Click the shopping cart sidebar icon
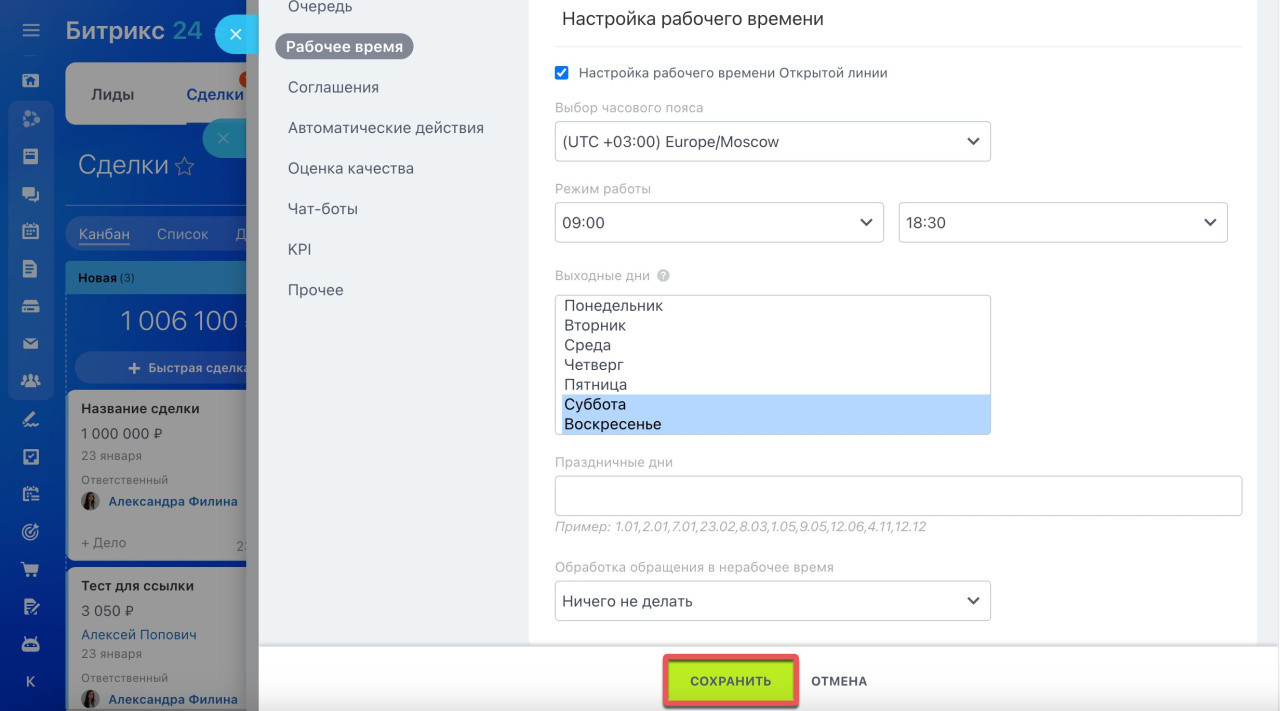The width and height of the screenshot is (1280, 711). point(31,569)
